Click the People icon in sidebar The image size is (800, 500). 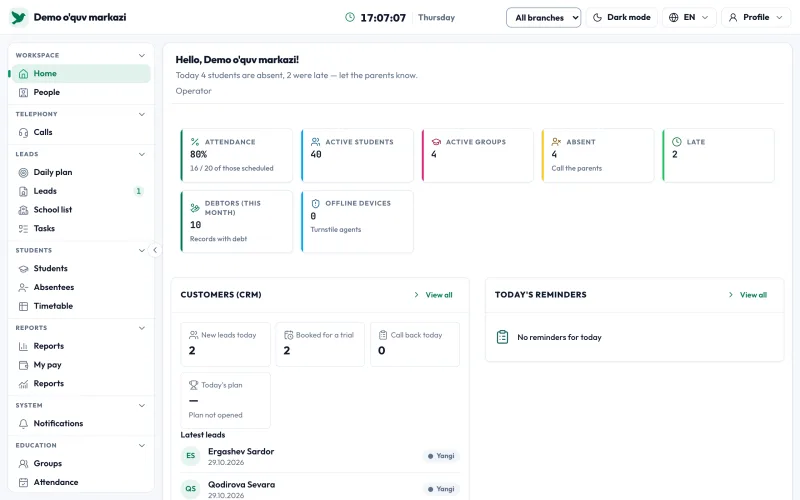point(23,92)
